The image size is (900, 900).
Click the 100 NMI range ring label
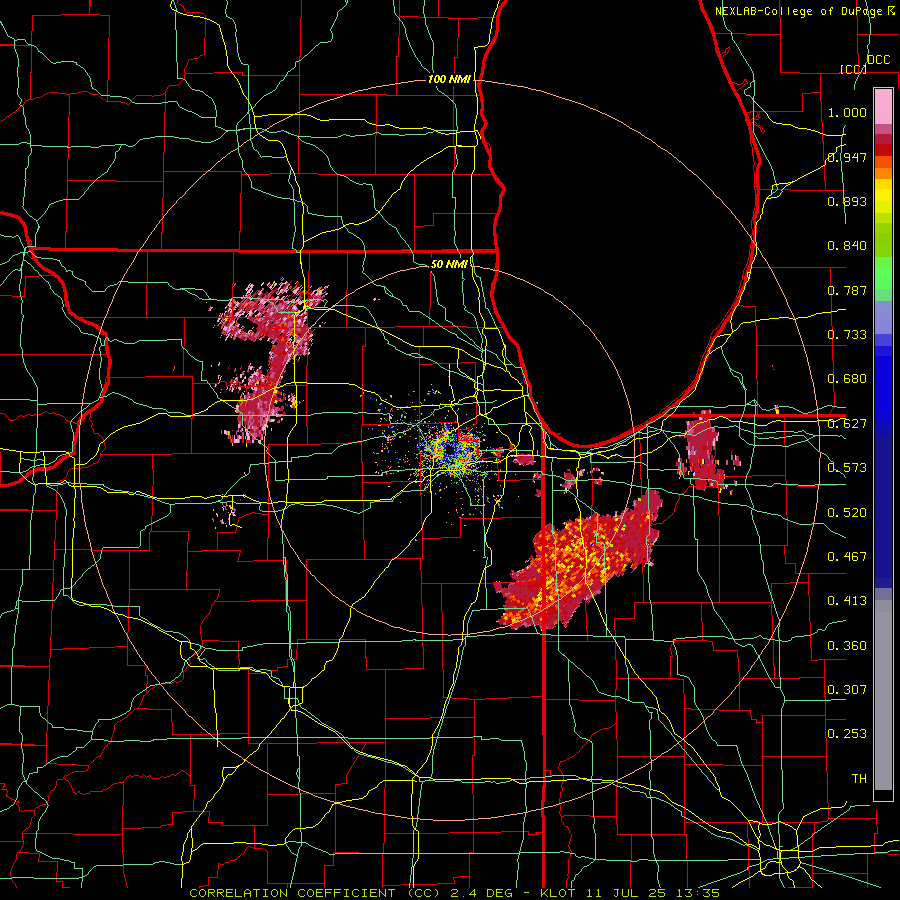[449, 79]
